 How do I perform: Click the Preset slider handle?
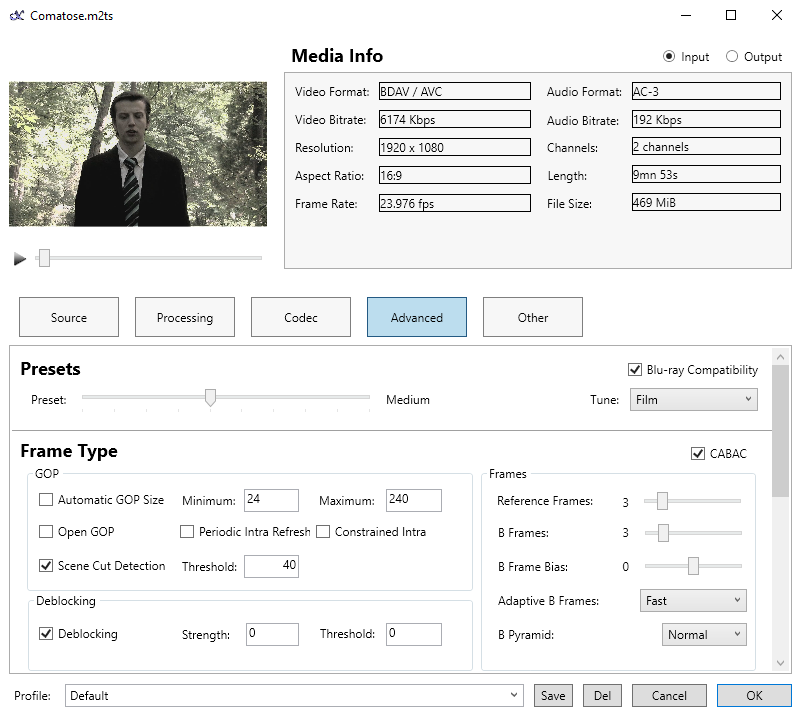[210, 398]
